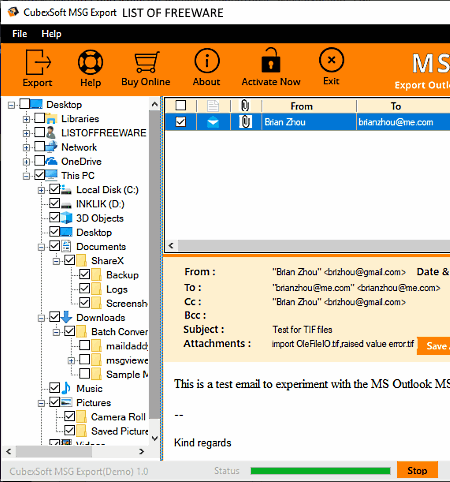The height and width of the screenshot is (482, 450).
Task: Click the Pictures folder icon
Action: [66, 402]
